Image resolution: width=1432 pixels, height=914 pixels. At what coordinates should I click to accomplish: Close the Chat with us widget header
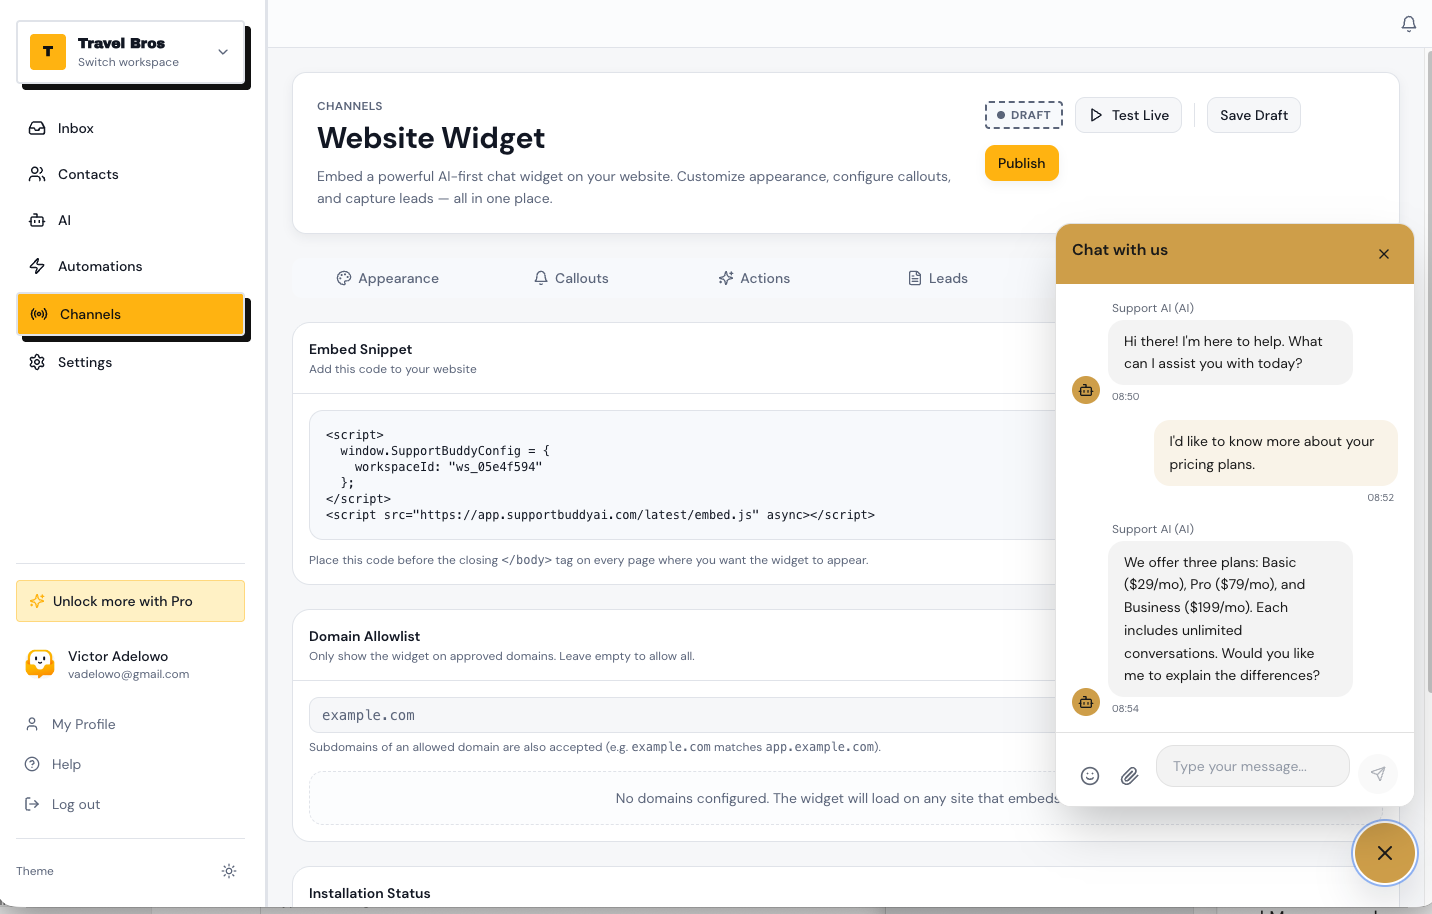pos(1384,254)
